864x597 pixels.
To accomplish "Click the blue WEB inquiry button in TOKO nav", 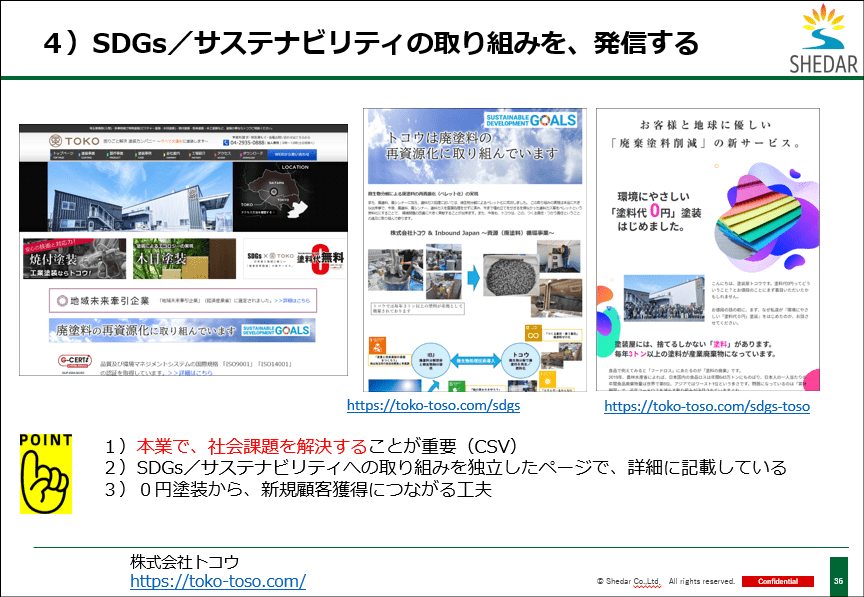I will point(292,154).
